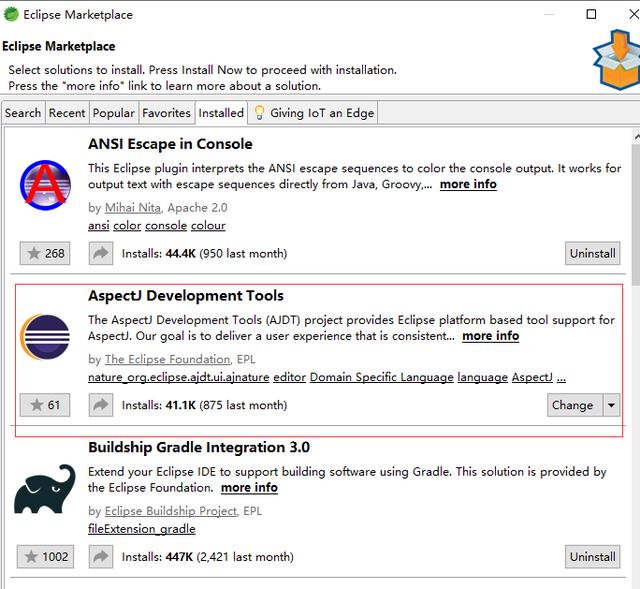Viewport: 640px width, 589px height.
Task: Open The Eclipse Foundation author link
Action: tap(167, 360)
